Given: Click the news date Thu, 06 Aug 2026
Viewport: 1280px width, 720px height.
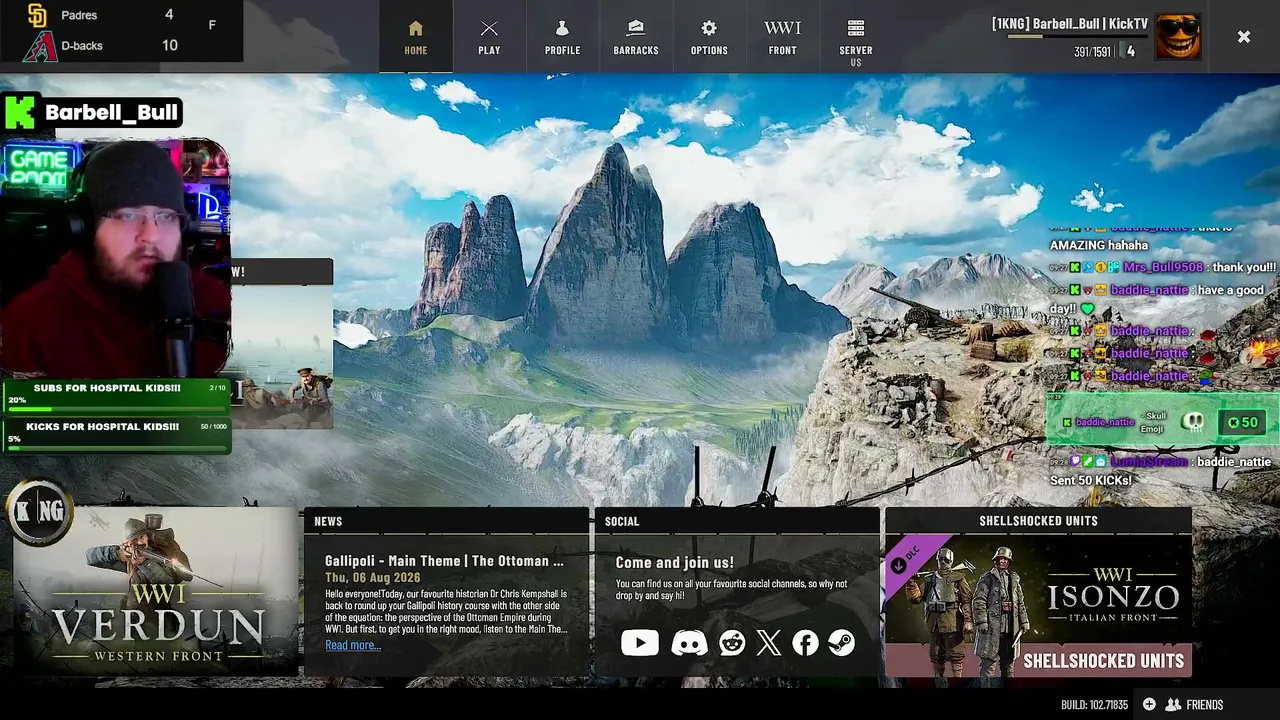Looking at the screenshot, I should (373, 578).
